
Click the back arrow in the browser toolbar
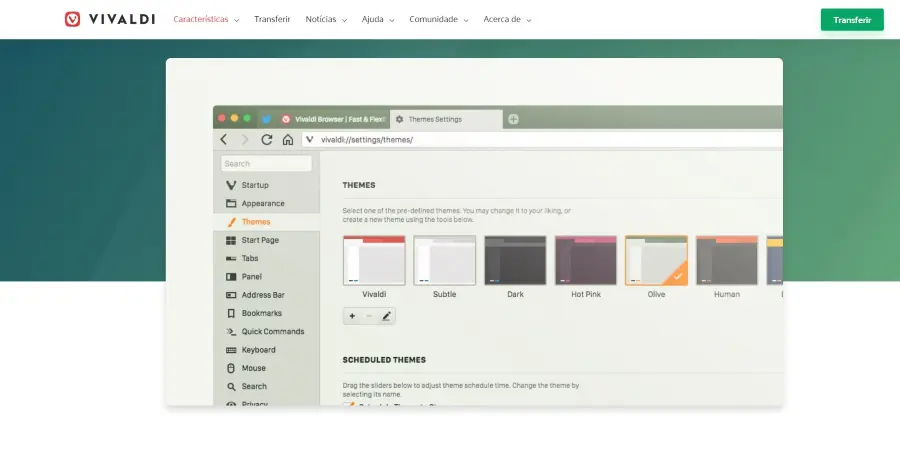click(224, 139)
